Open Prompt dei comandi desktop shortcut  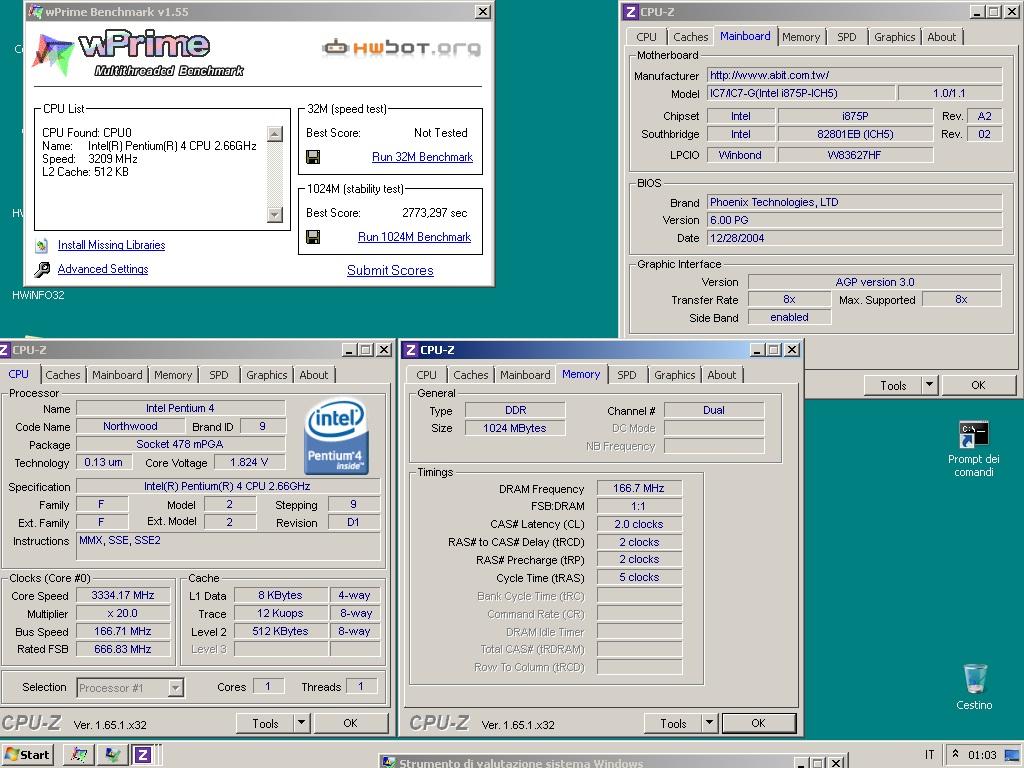(x=973, y=449)
